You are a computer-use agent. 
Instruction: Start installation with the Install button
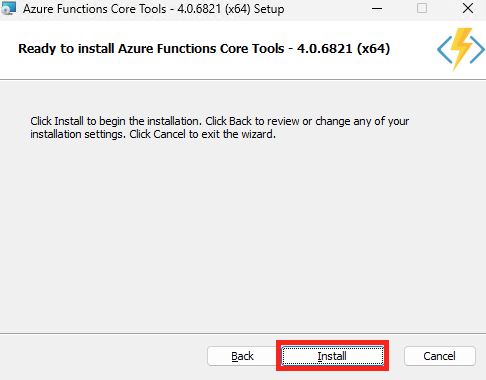click(x=332, y=356)
